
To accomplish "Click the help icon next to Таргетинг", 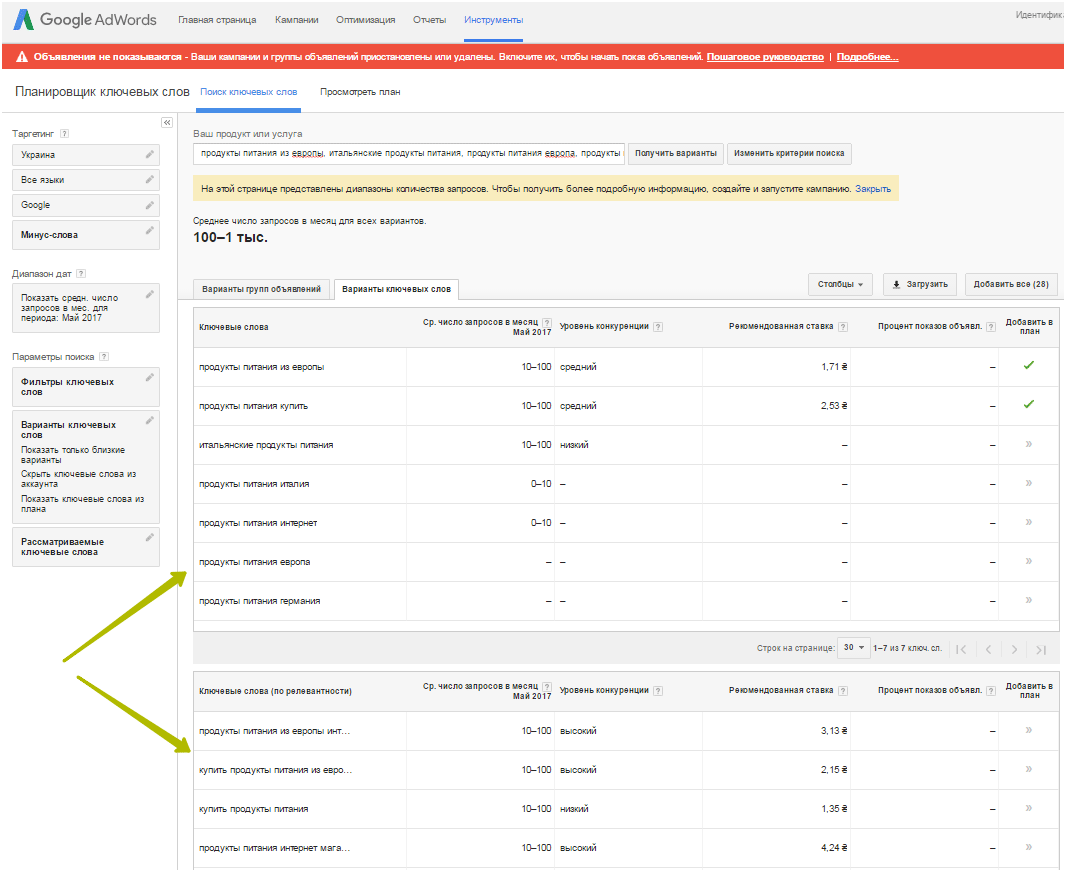I will click(64, 133).
